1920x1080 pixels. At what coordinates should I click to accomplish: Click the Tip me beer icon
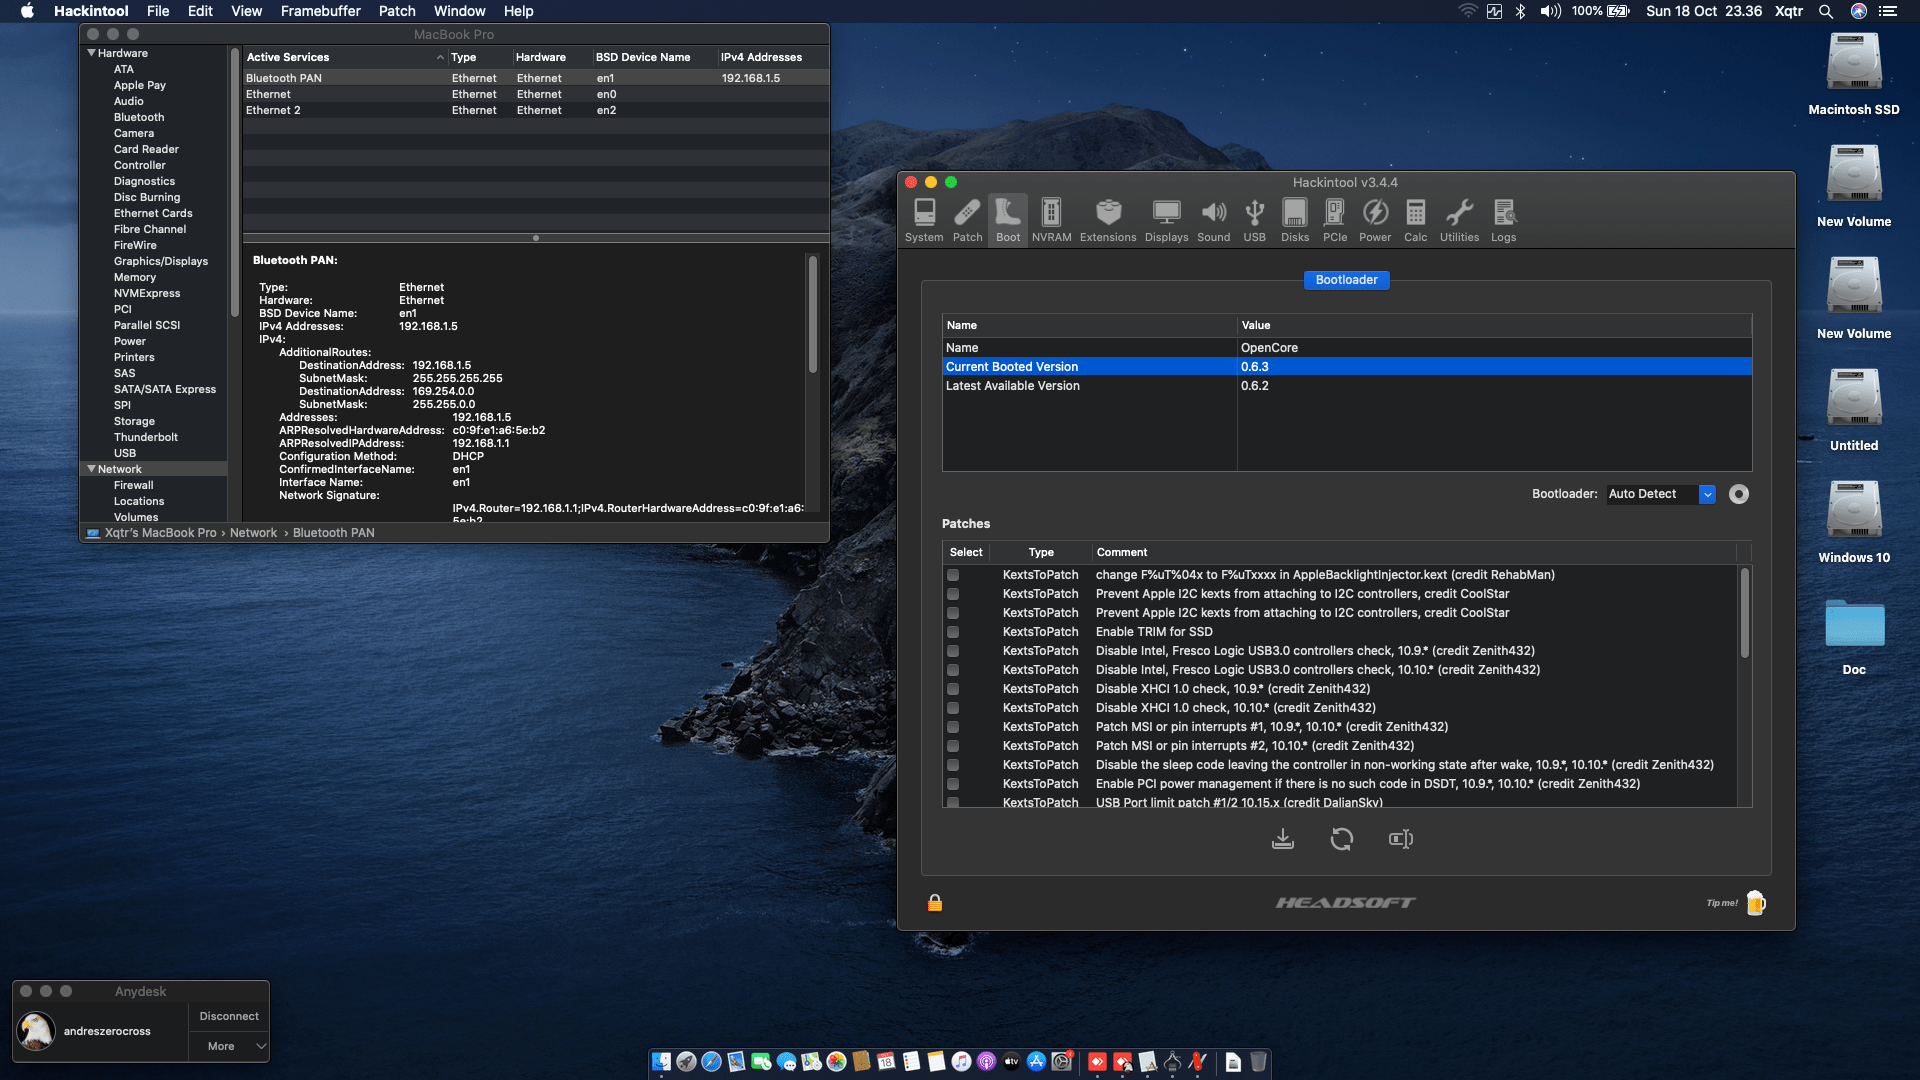tap(1756, 903)
